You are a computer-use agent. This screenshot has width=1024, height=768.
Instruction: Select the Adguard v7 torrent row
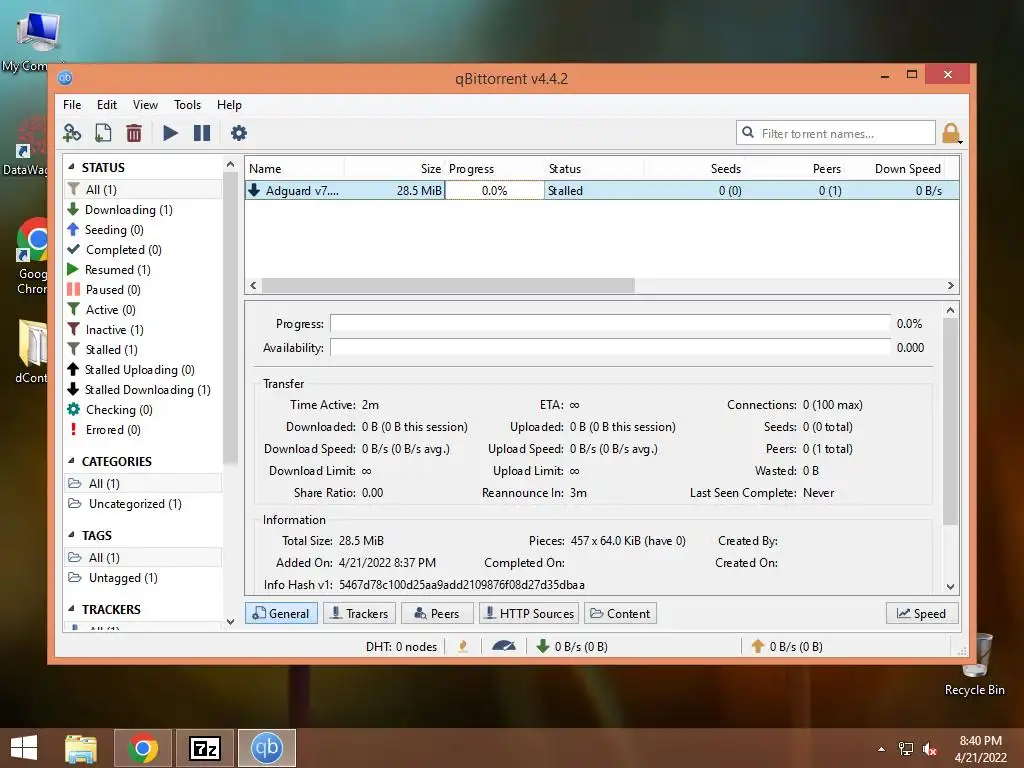601,191
